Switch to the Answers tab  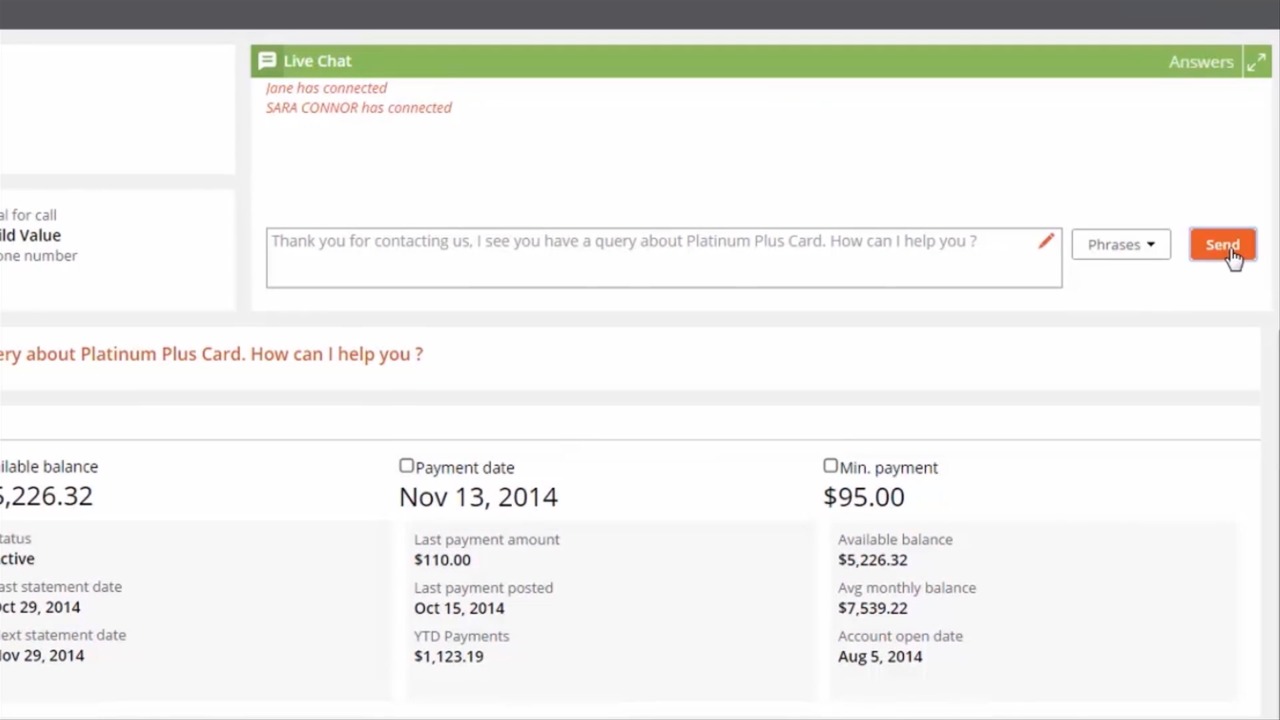(1200, 62)
